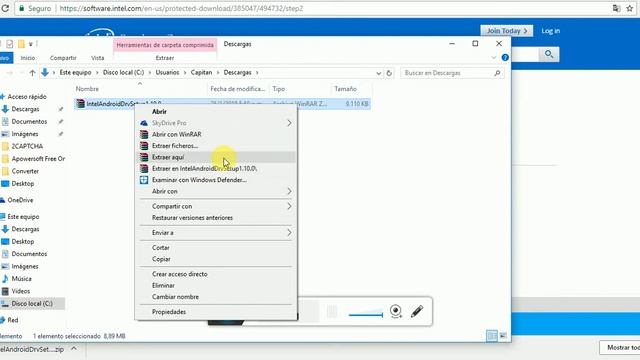Click the Up folder arrow button
Image resolution: width=640 pixels, height=360 pixels.
[x=32, y=73]
